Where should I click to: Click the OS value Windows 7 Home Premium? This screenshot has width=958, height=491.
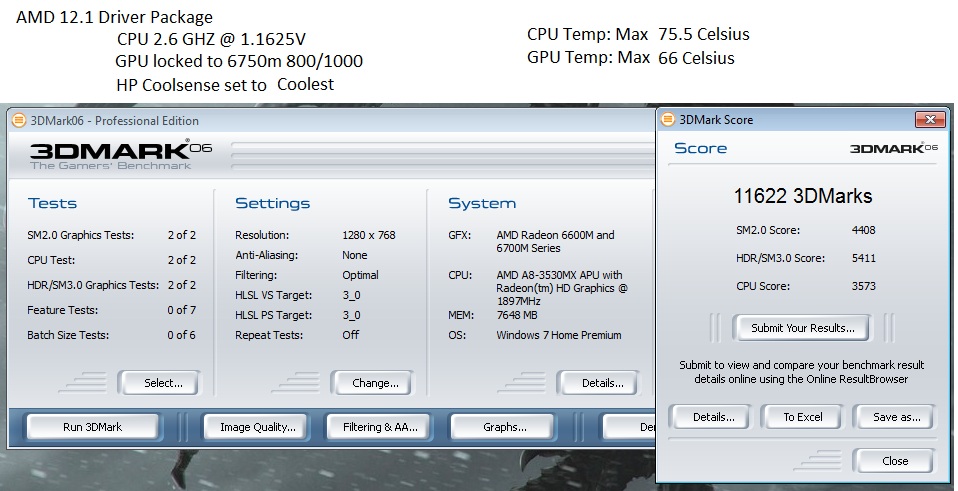[x=558, y=335]
